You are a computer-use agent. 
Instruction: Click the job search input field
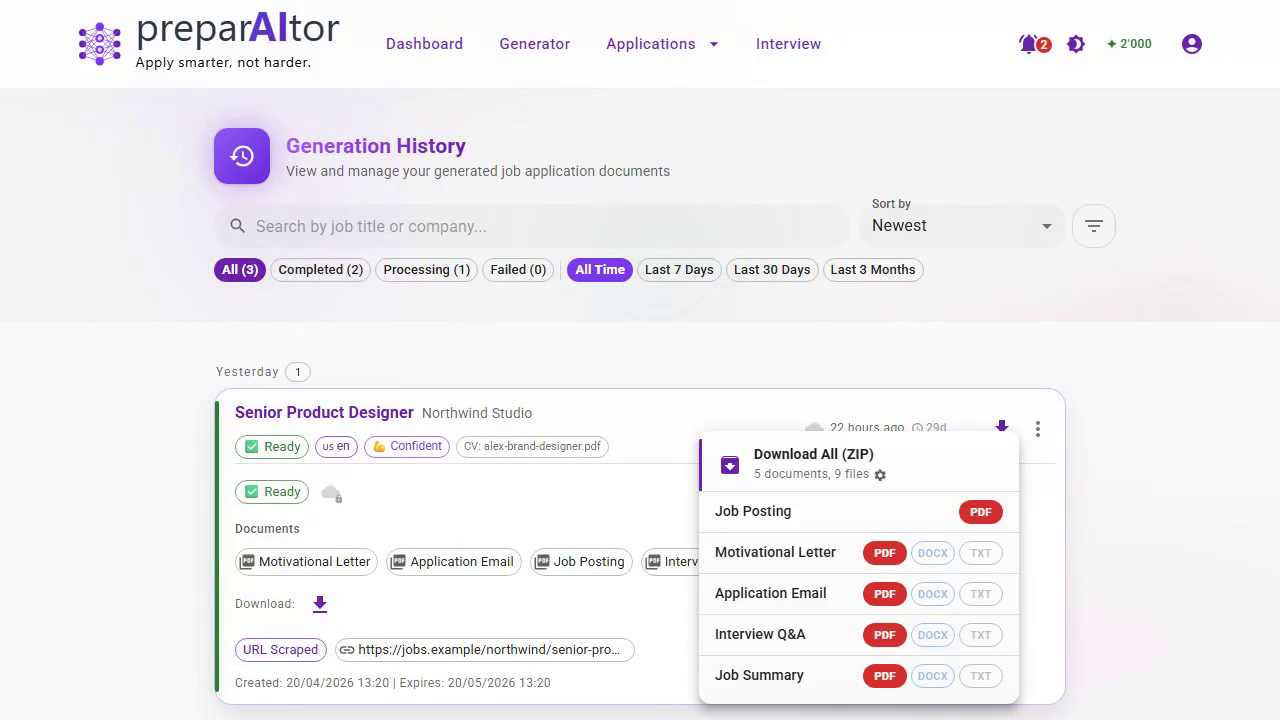coord(540,227)
